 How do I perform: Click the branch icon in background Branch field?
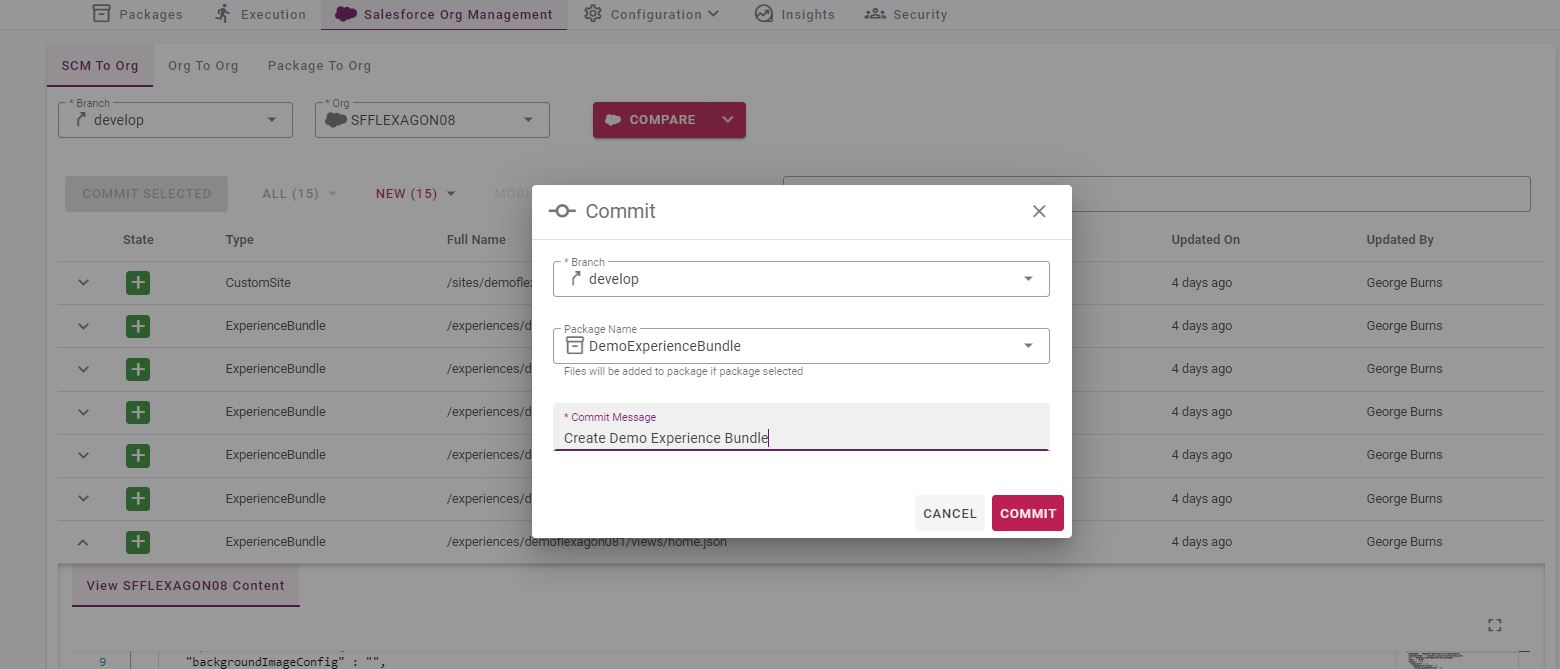[80, 120]
